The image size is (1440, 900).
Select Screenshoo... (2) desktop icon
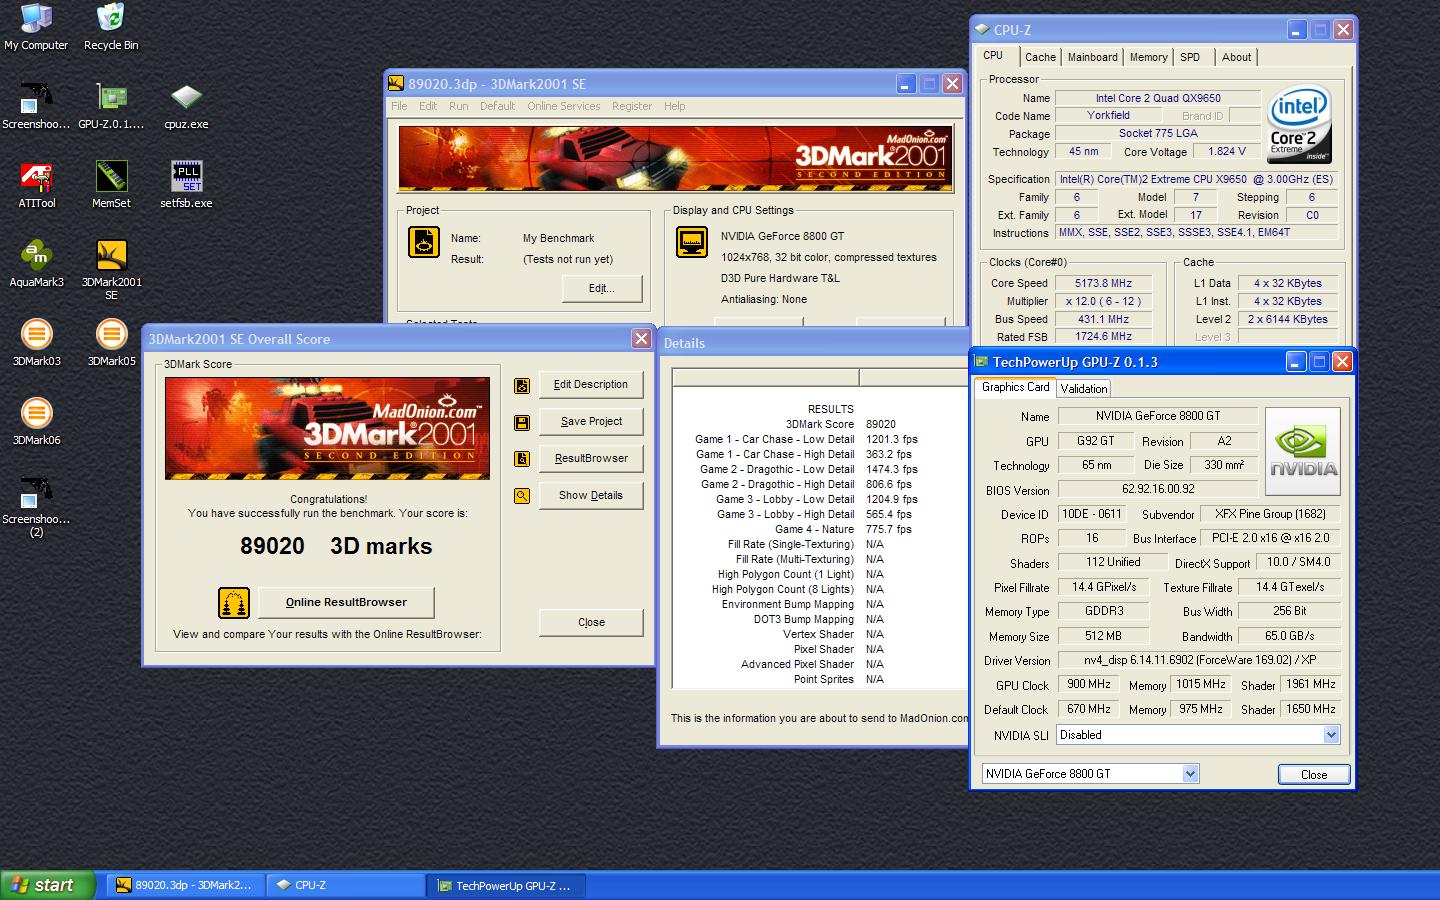click(x=36, y=507)
